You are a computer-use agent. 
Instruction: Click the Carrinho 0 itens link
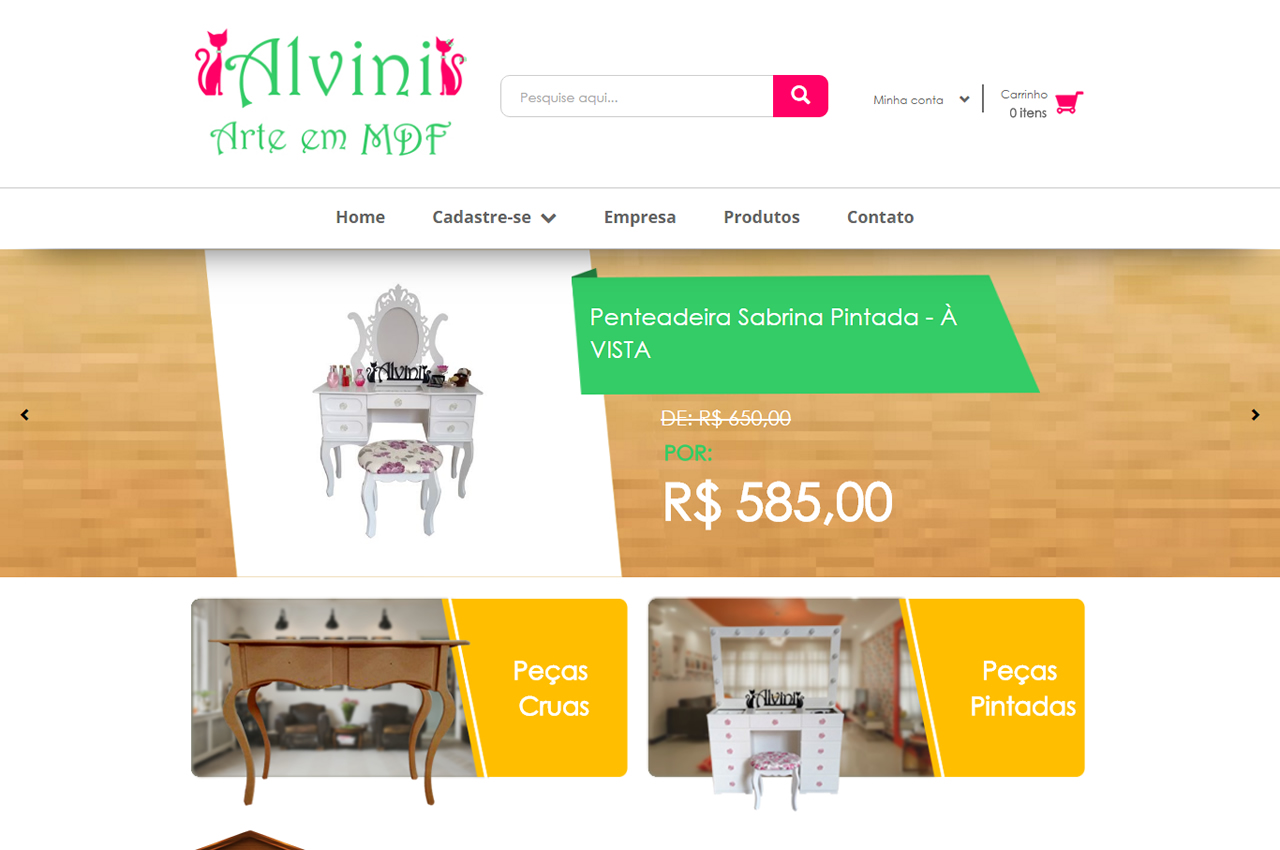coord(1027,103)
